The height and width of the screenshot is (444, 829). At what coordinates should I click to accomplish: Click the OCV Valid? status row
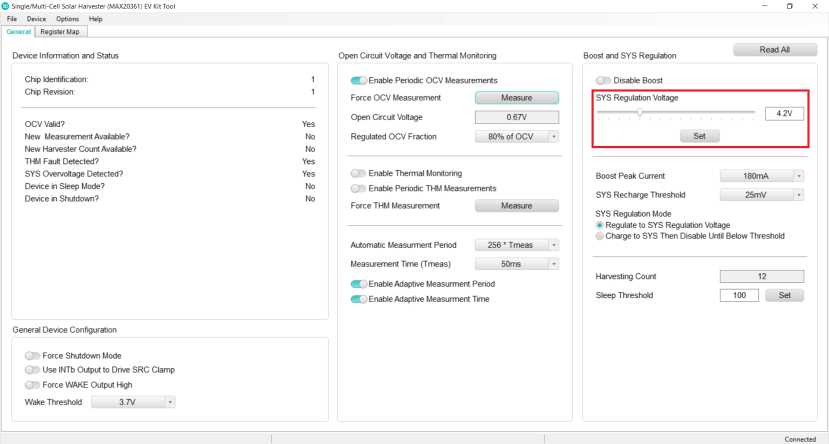pyautogui.click(x=170, y=124)
